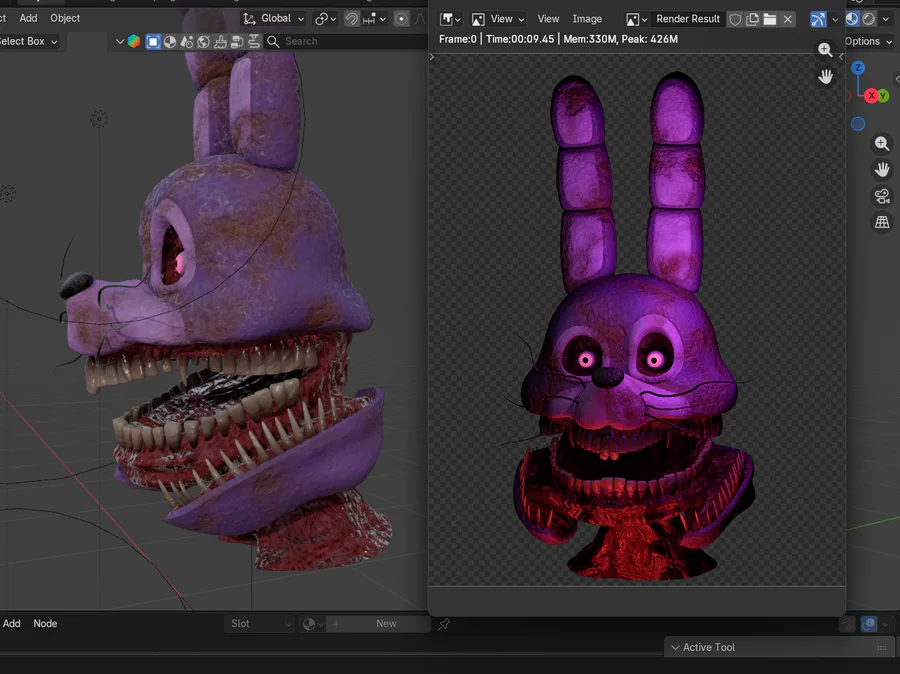Click the red X axis gizmo handle
Screen dimensions: 900x674
(872, 95)
